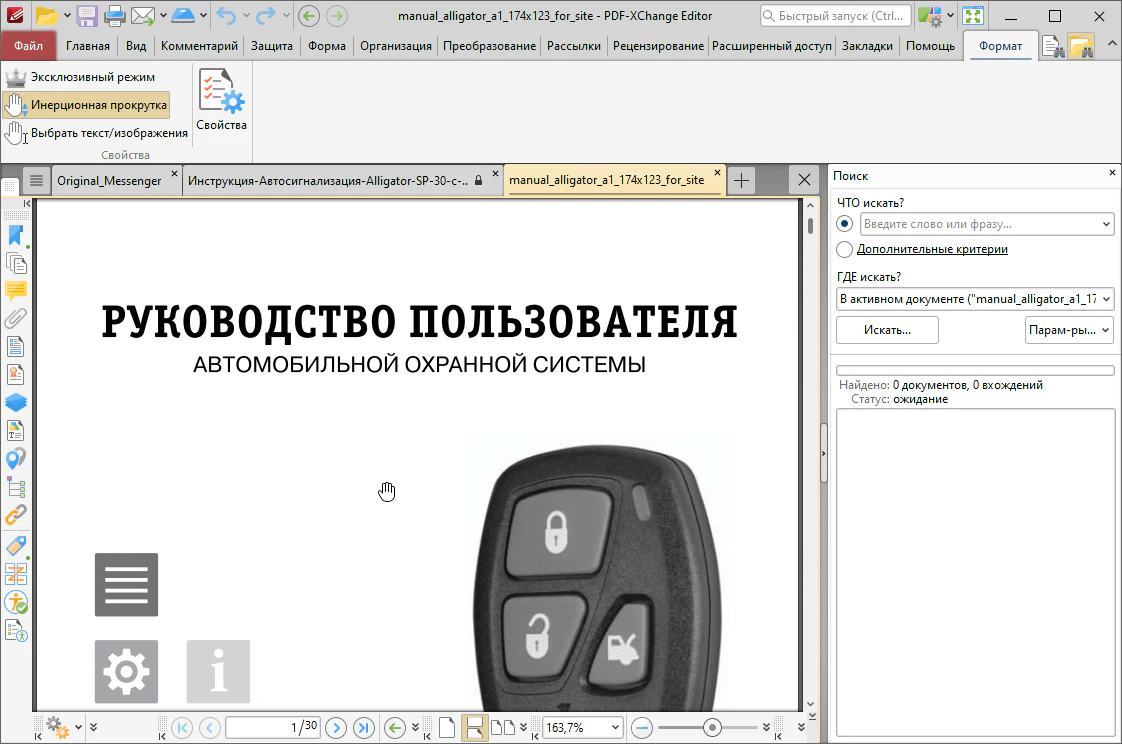Screen dimensions: 1122x744
Task: Go to the next page
Action: click(x=337, y=727)
